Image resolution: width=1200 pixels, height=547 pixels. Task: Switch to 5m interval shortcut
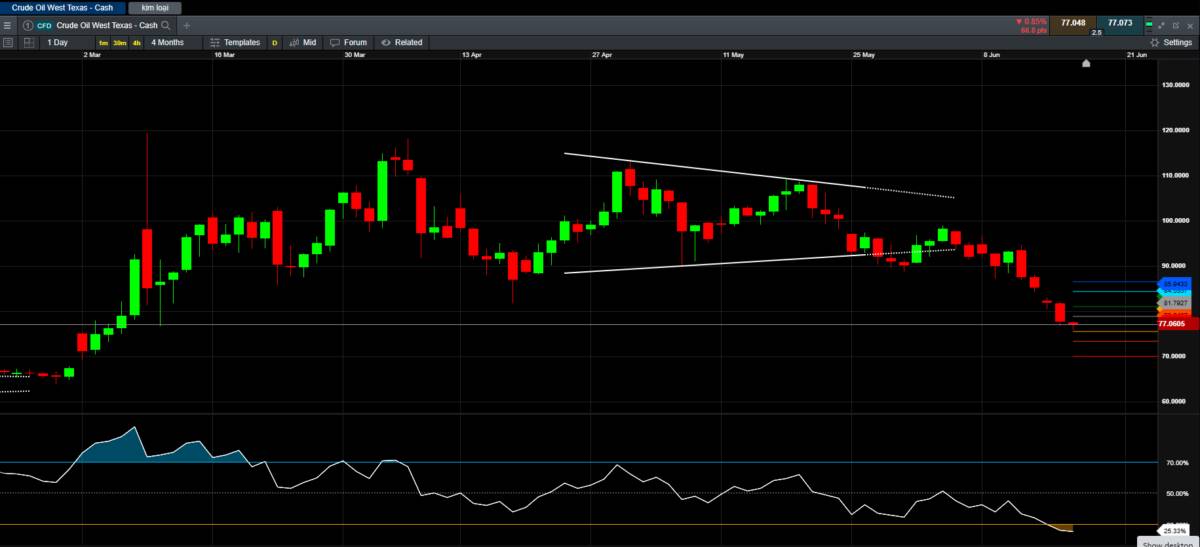click(103, 42)
